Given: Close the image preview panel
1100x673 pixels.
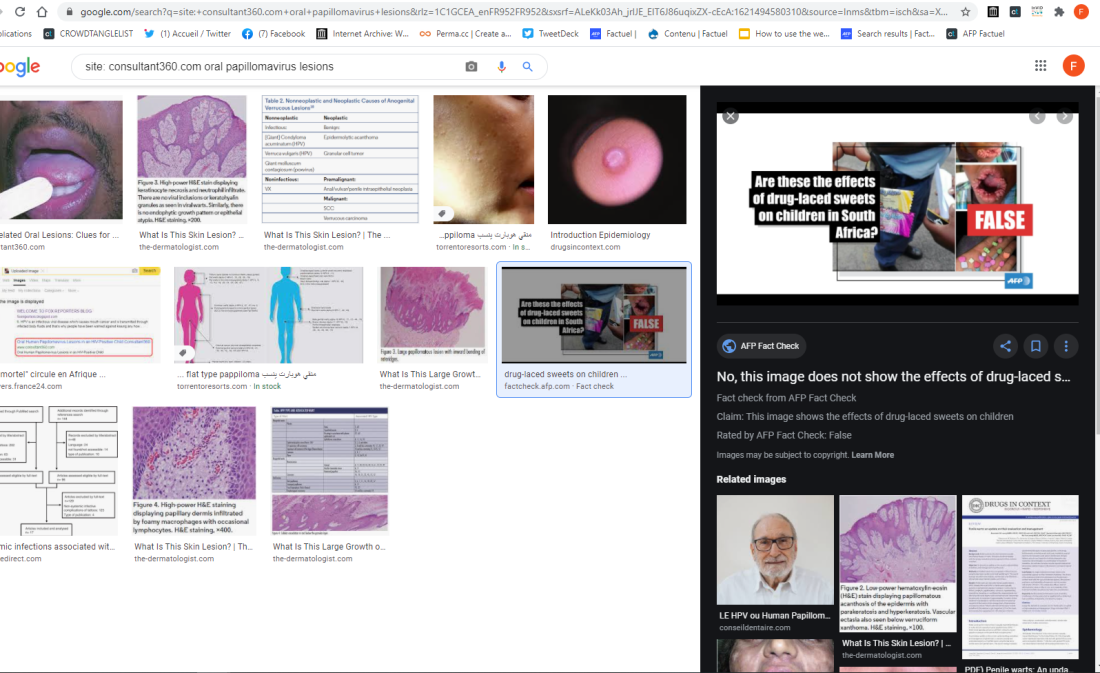Looking at the screenshot, I should (x=730, y=116).
